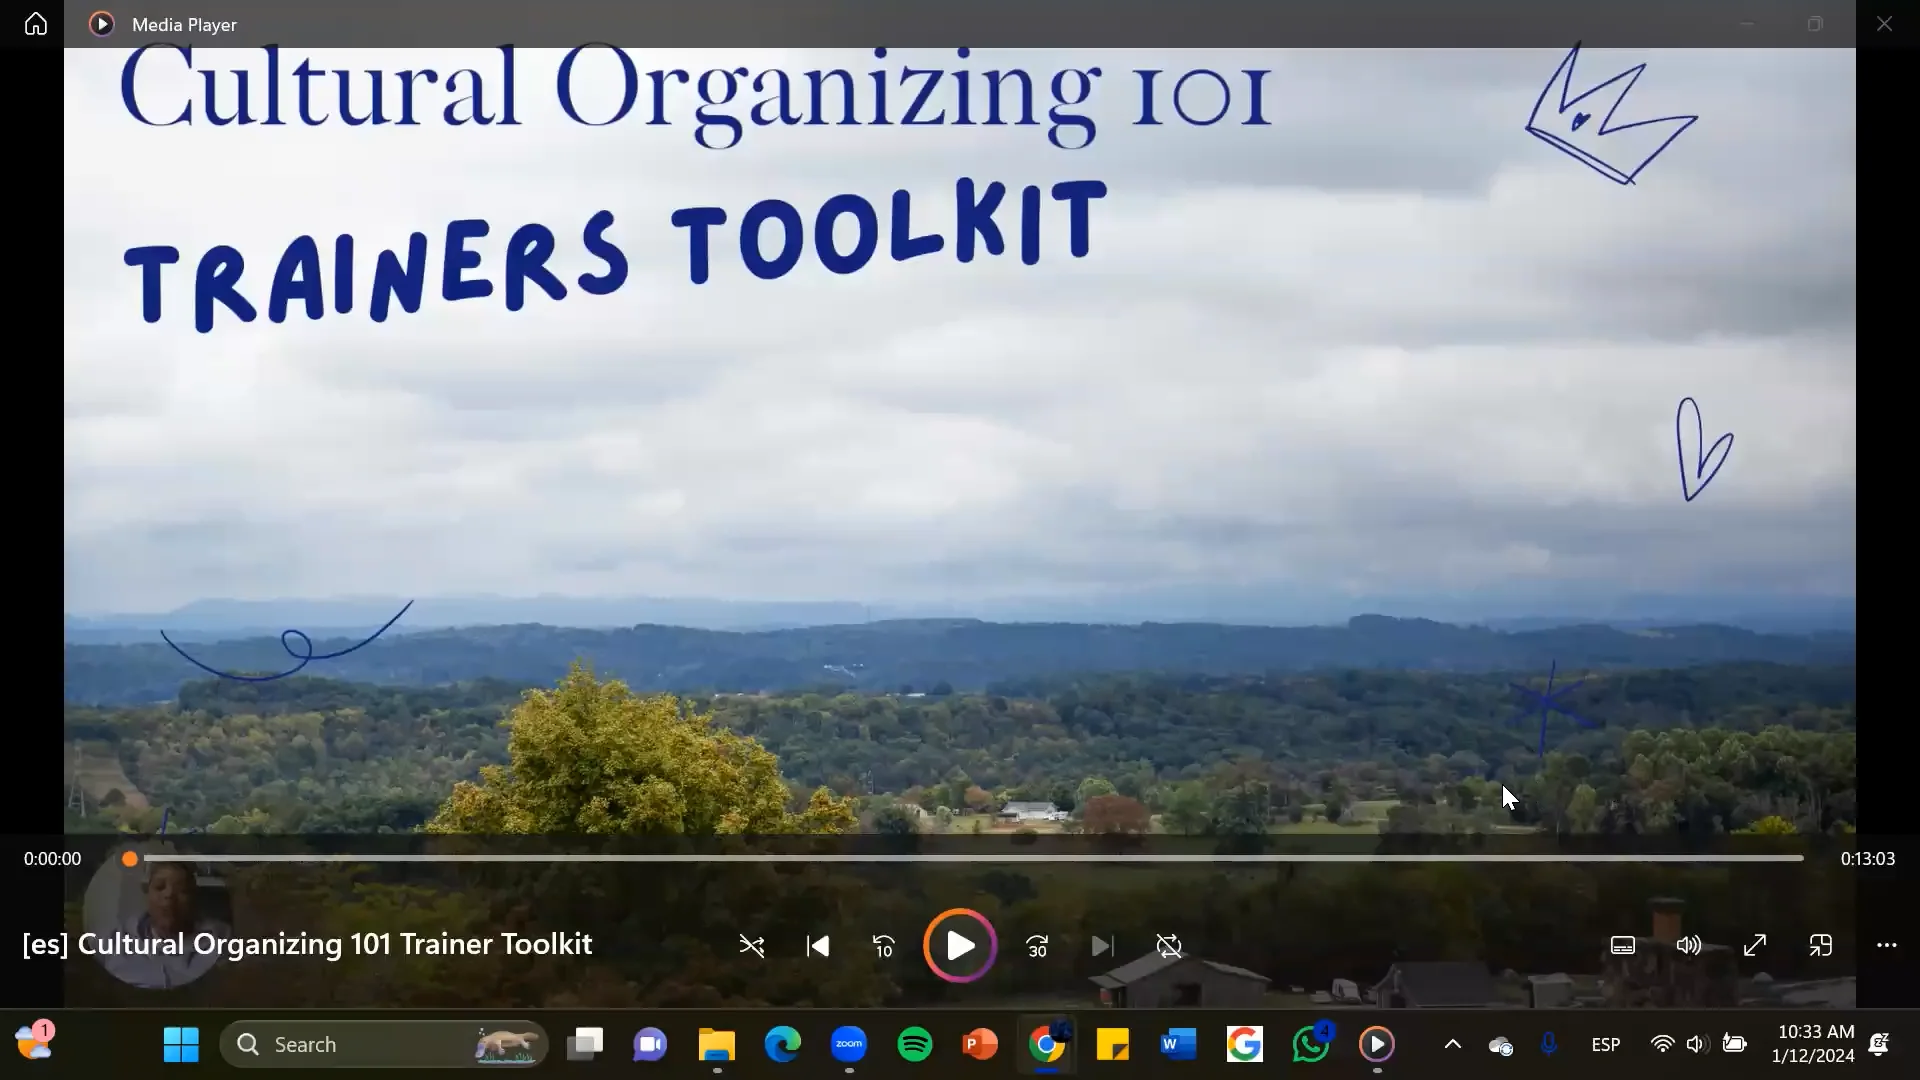1920x1080 pixels.
Task: Open WhatsApp from the taskbar
Action: pyautogui.click(x=1311, y=1044)
